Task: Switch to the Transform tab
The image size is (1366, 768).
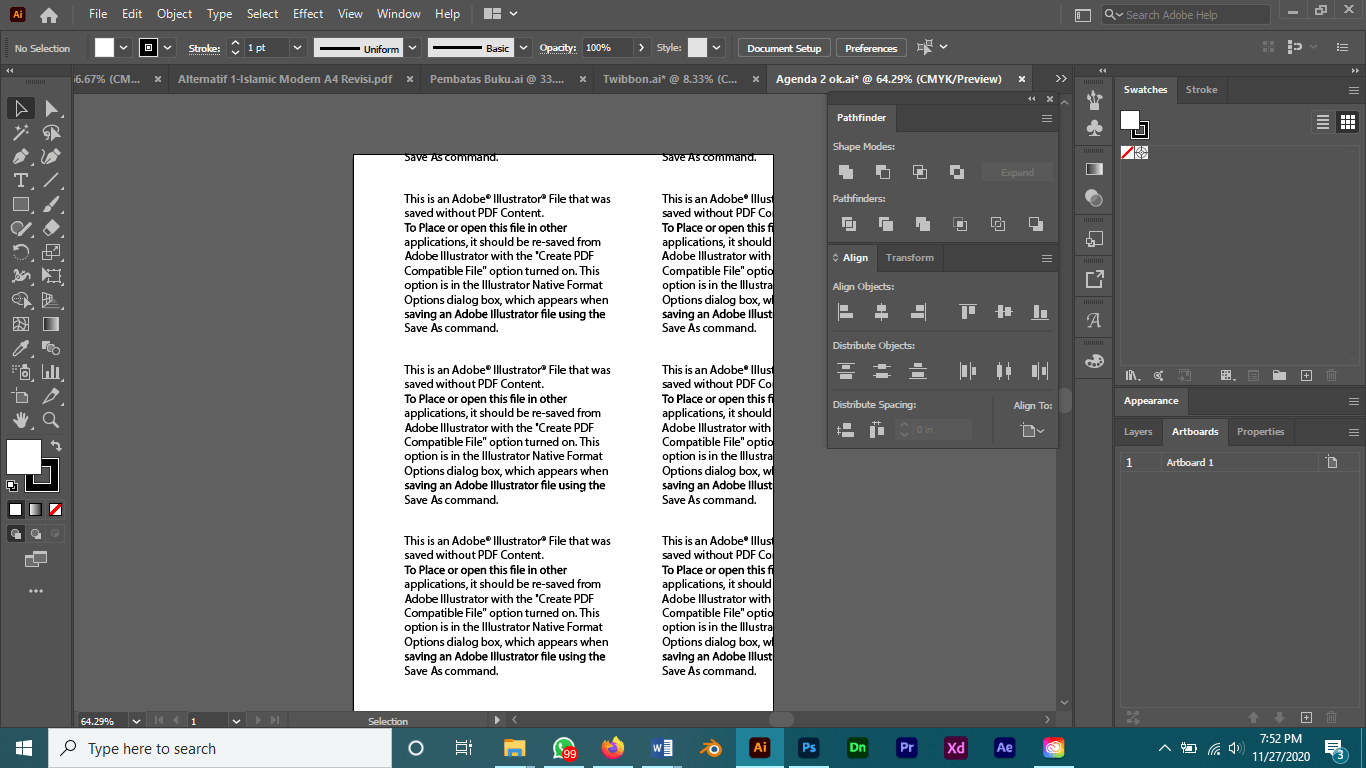Action: point(909,257)
